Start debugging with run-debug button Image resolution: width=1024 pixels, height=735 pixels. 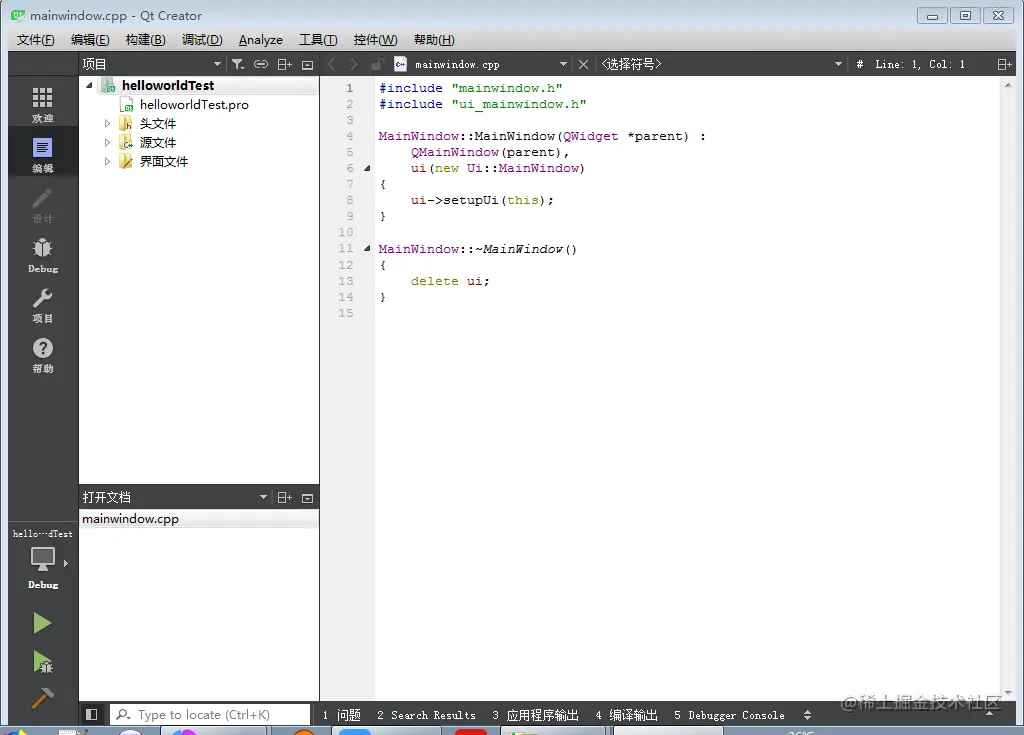tap(42, 662)
